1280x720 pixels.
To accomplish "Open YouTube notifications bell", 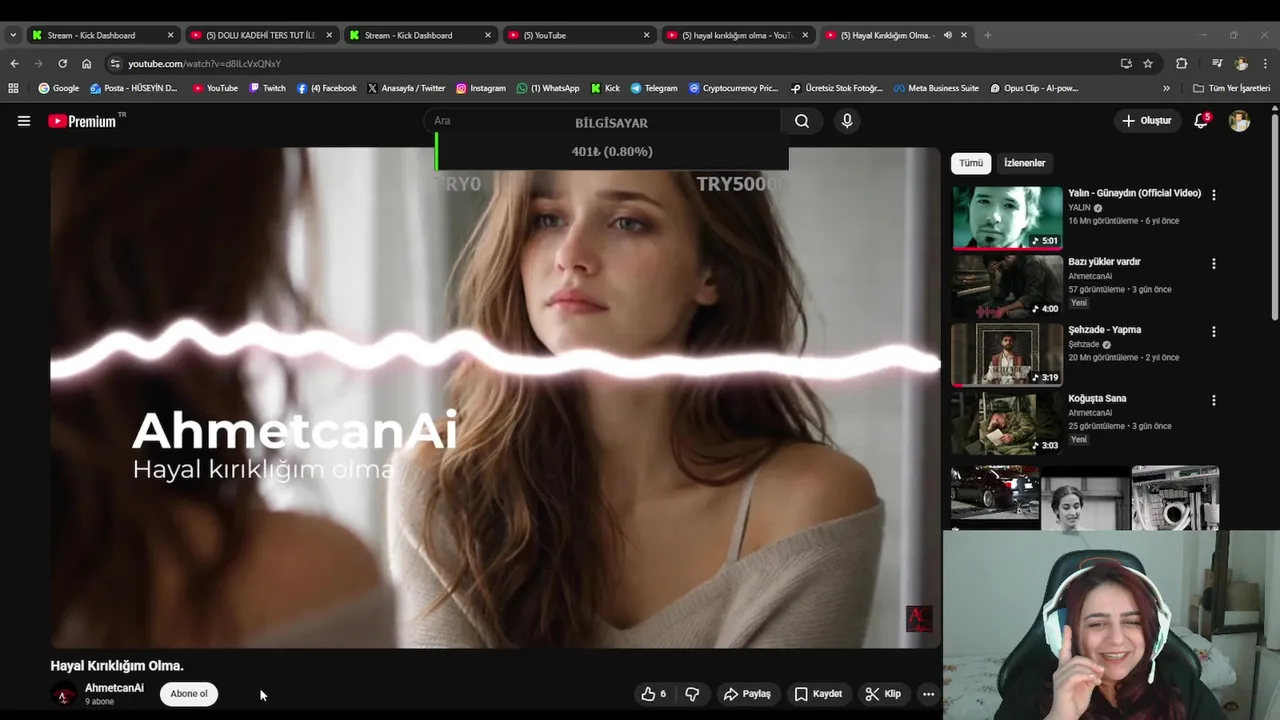I will click(1201, 121).
